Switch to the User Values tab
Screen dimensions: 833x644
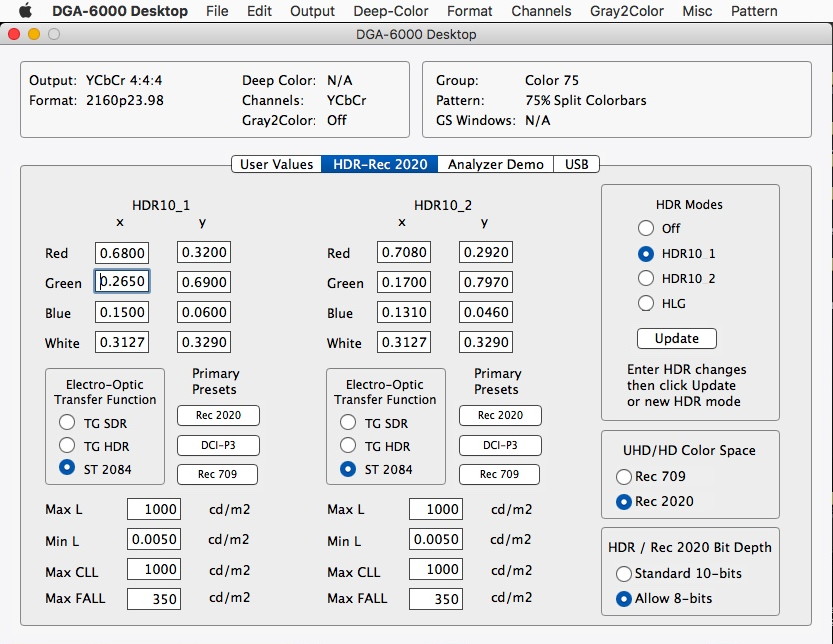tap(276, 164)
